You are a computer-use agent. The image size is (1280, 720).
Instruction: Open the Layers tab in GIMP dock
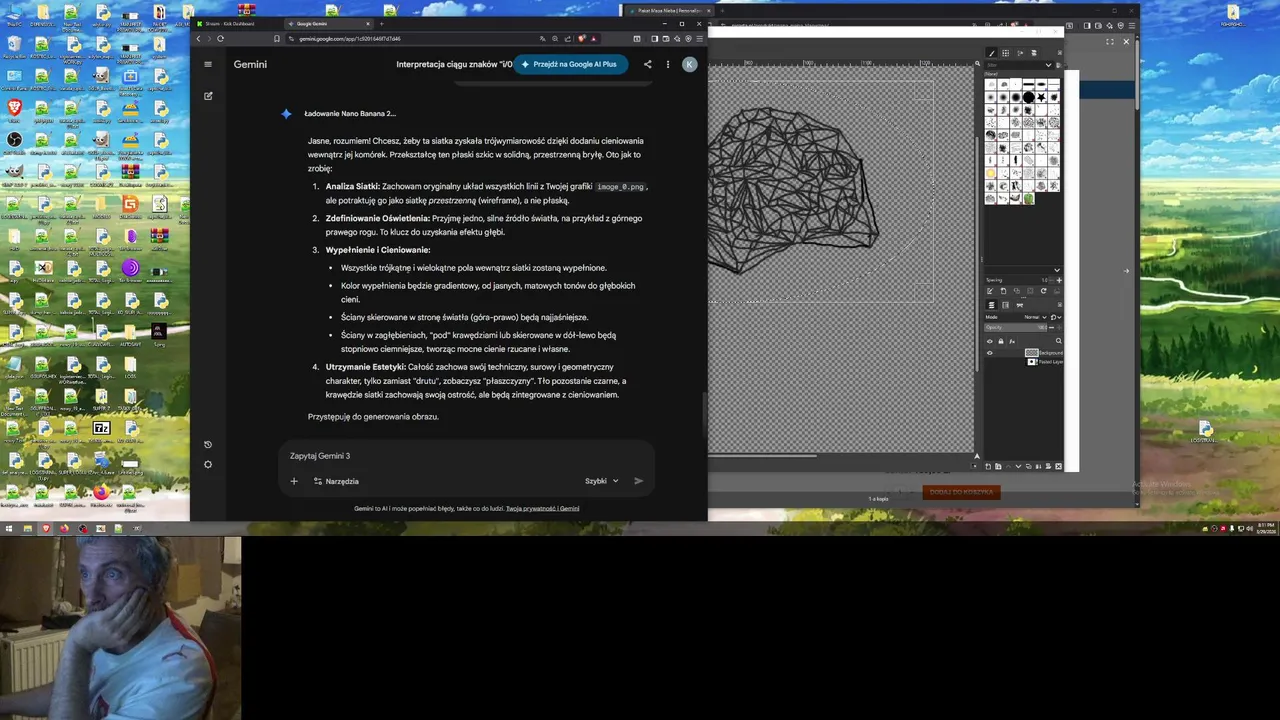tap(992, 305)
